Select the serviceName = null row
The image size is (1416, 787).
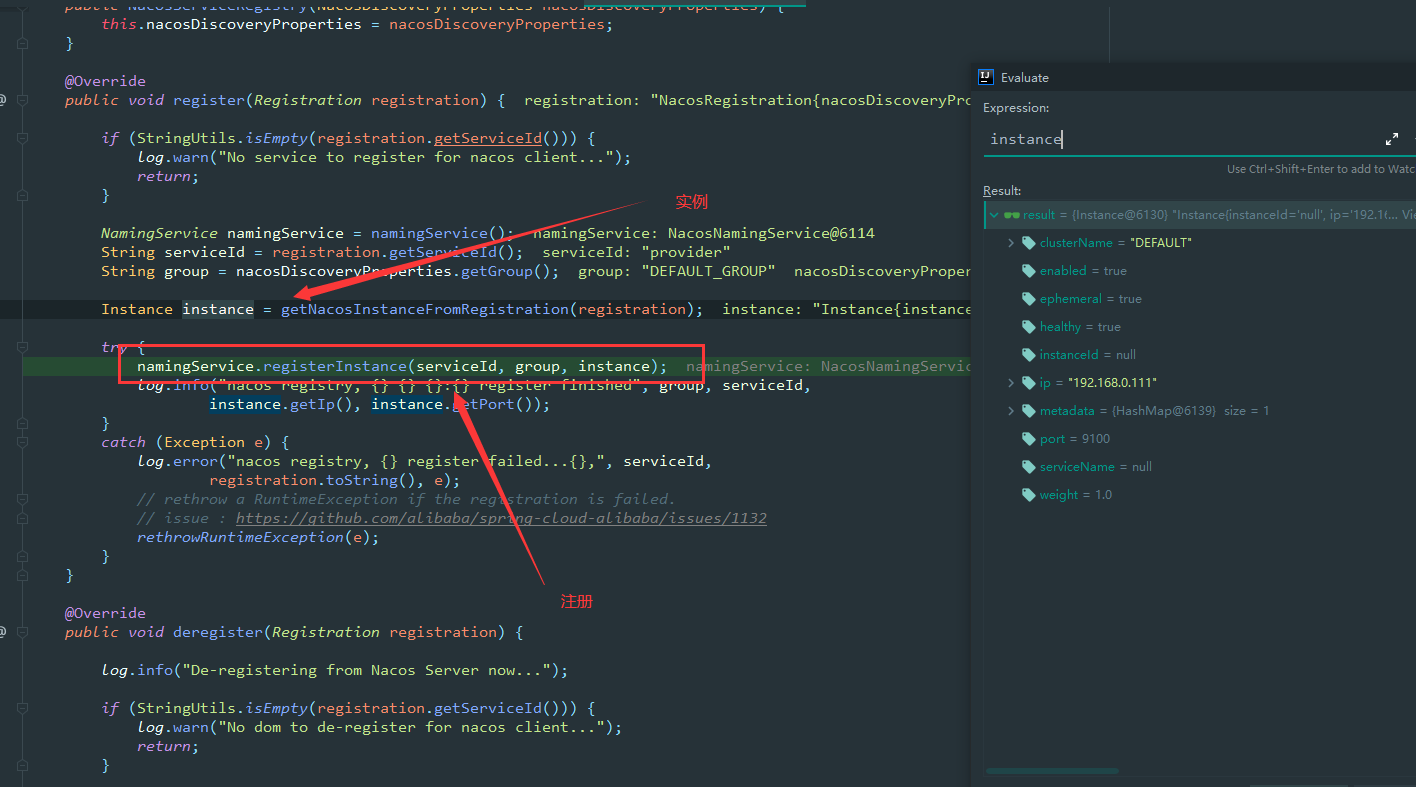tap(1096, 467)
